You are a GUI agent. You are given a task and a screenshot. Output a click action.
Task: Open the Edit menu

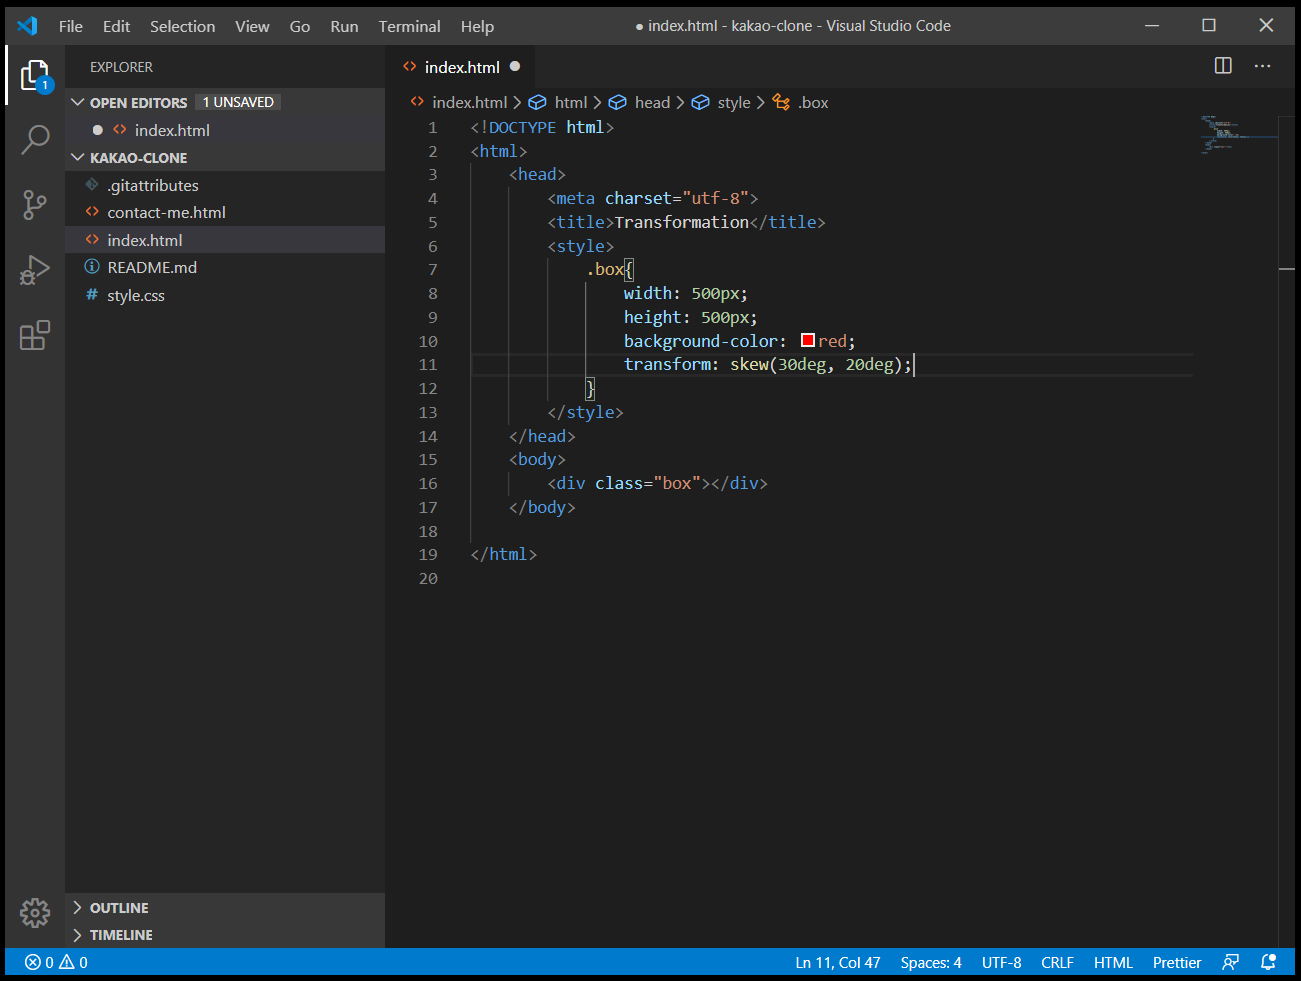(x=116, y=26)
